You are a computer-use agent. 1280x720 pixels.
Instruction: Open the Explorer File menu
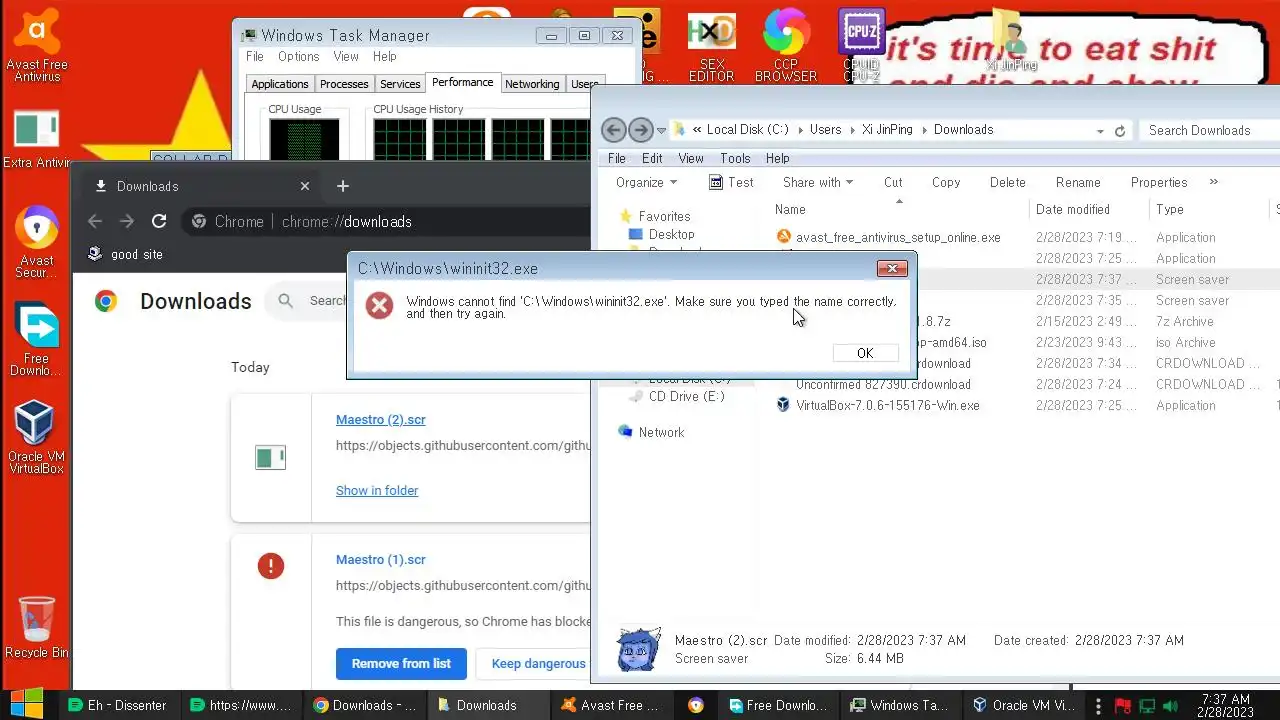(x=617, y=158)
